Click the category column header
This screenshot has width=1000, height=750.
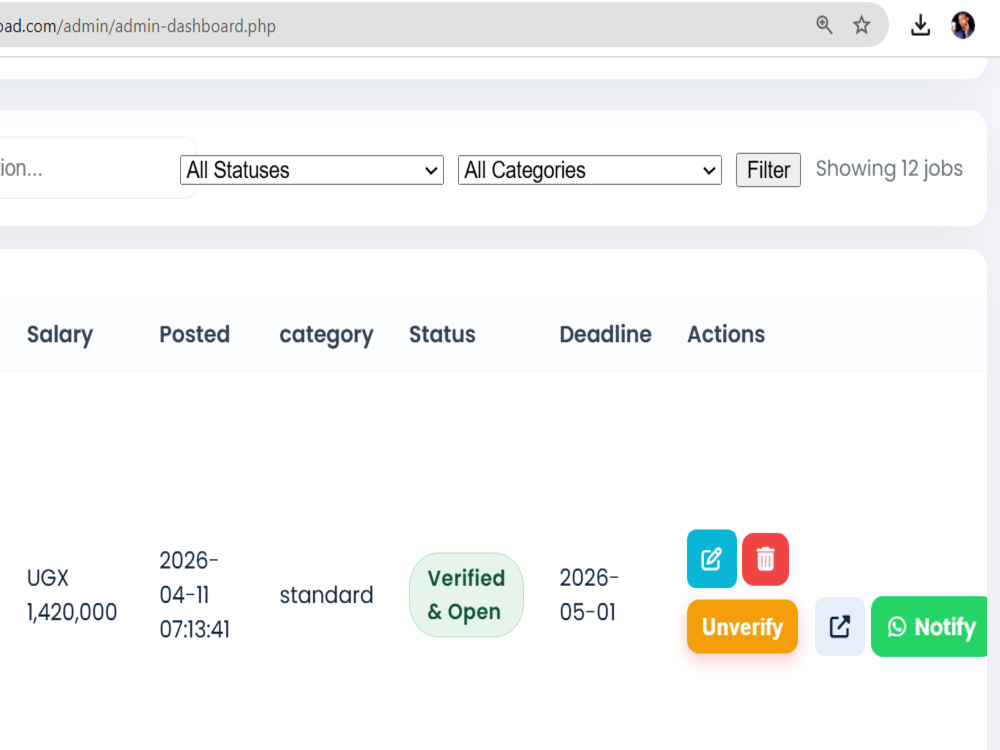coord(327,335)
